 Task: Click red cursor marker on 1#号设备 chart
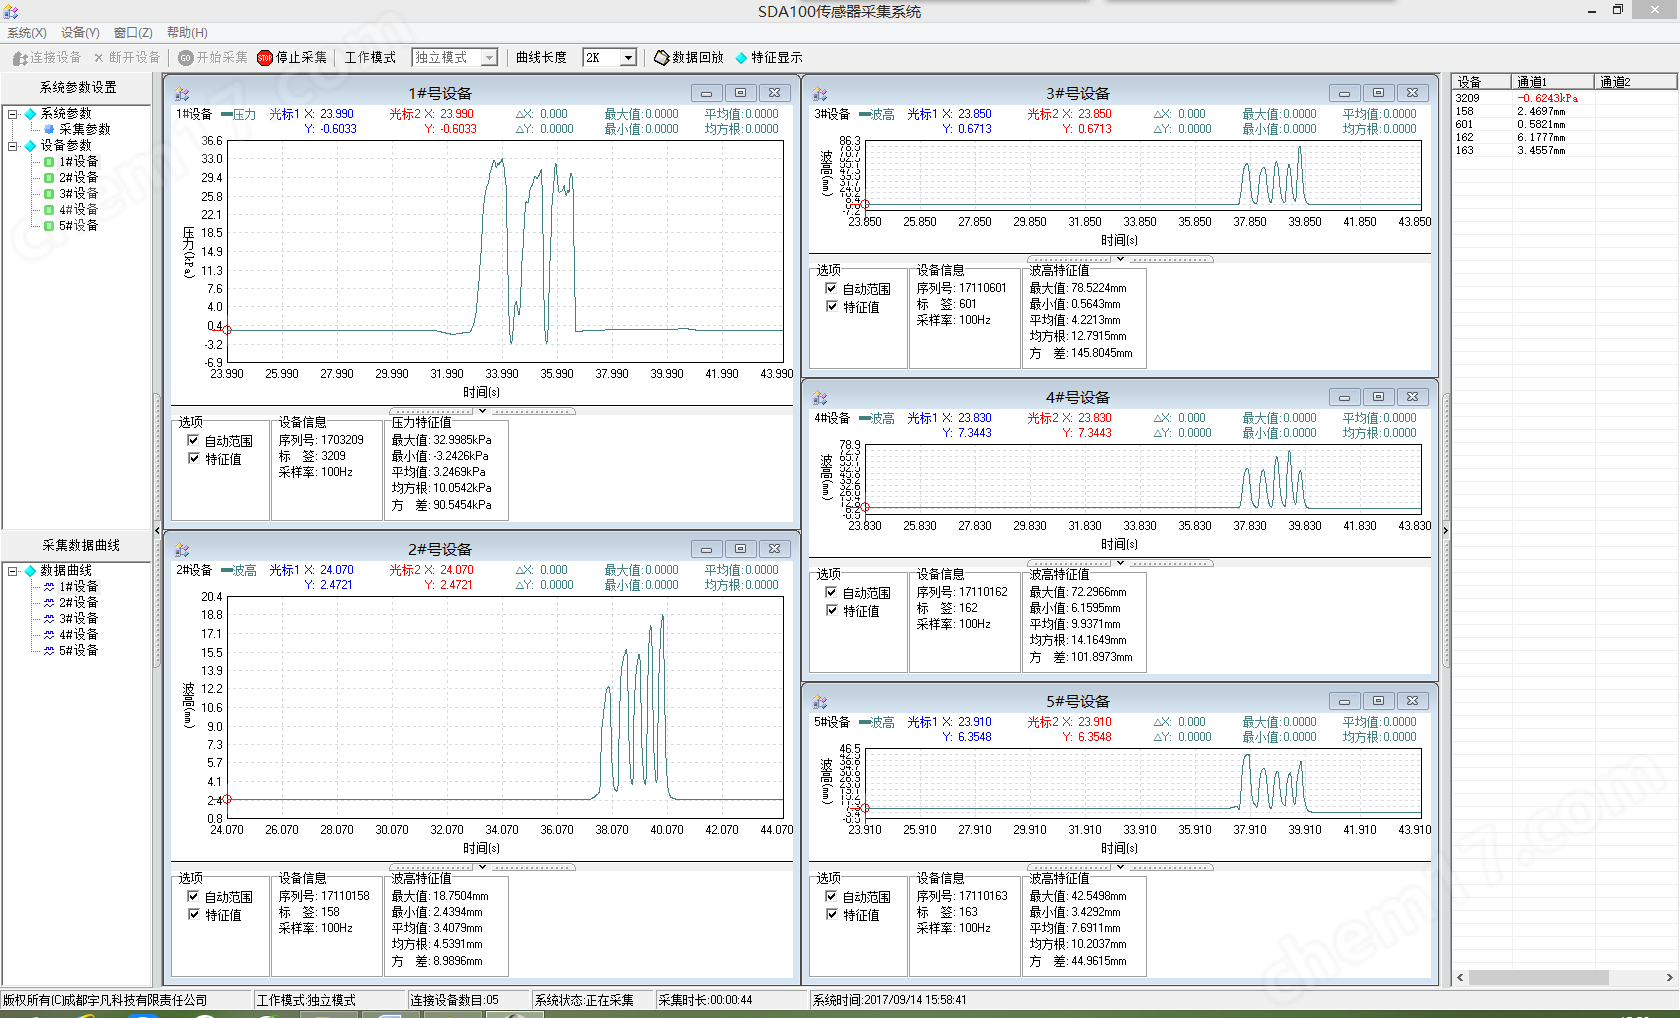pos(227,329)
